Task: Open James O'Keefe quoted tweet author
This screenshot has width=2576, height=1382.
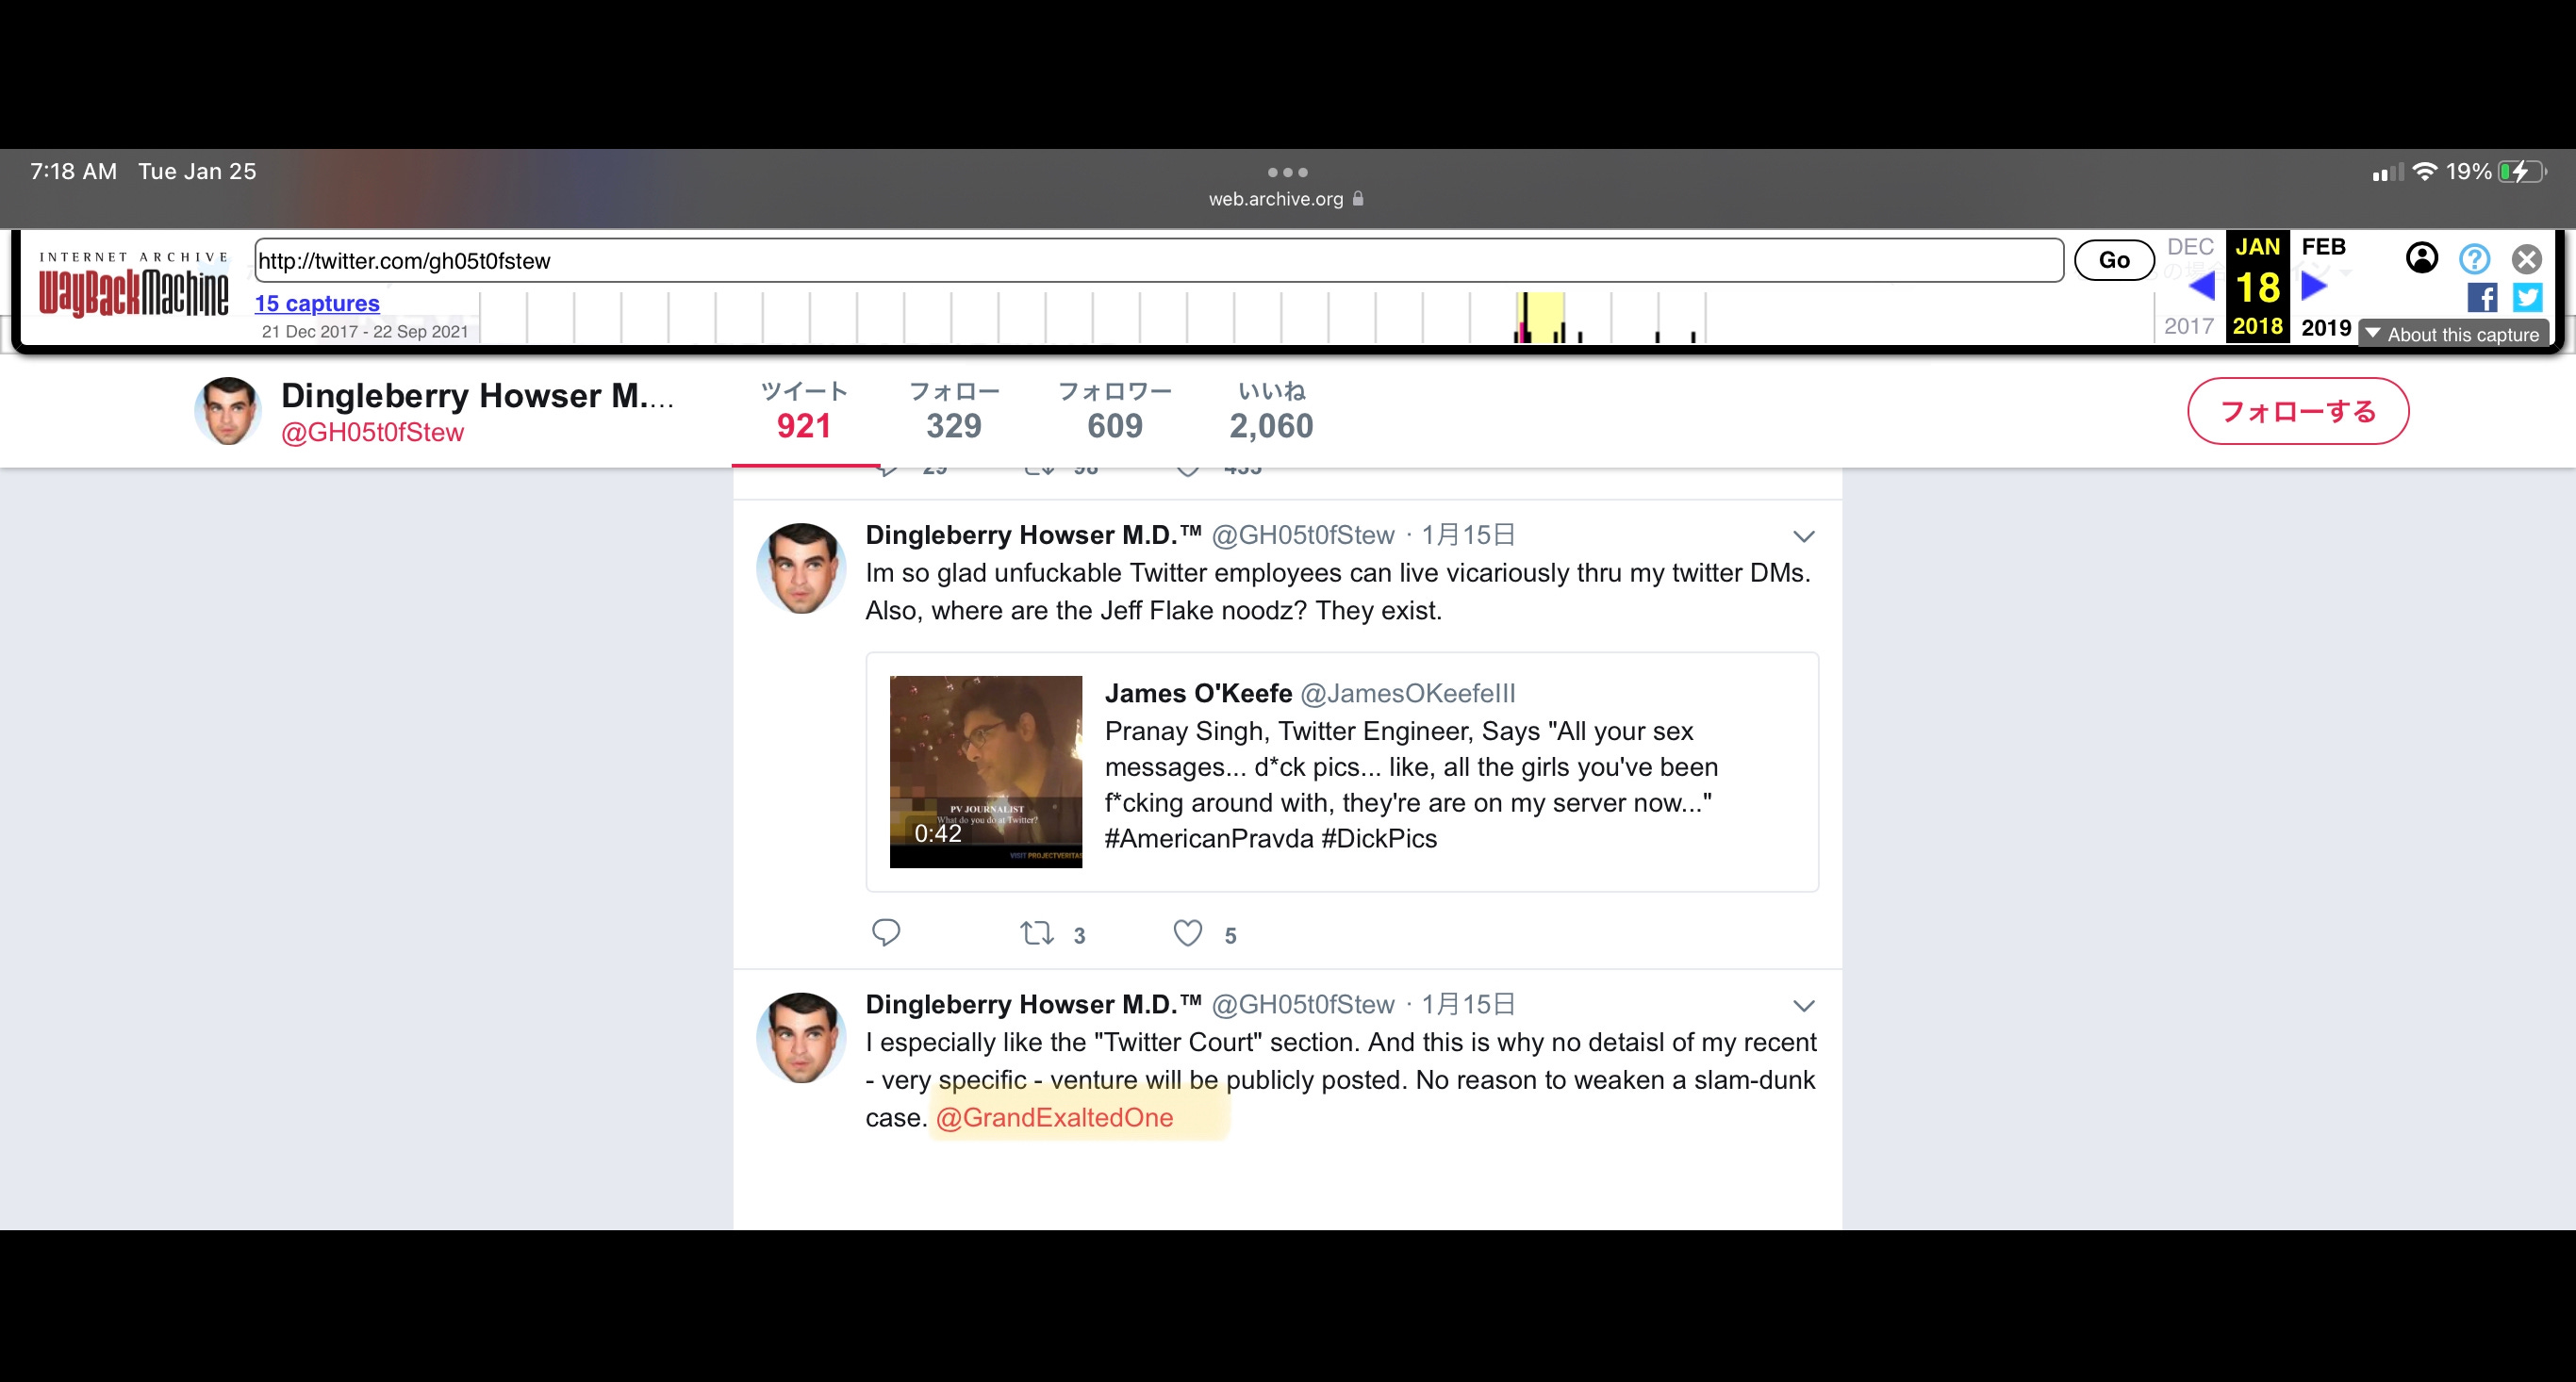Action: (x=1198, y=693)
